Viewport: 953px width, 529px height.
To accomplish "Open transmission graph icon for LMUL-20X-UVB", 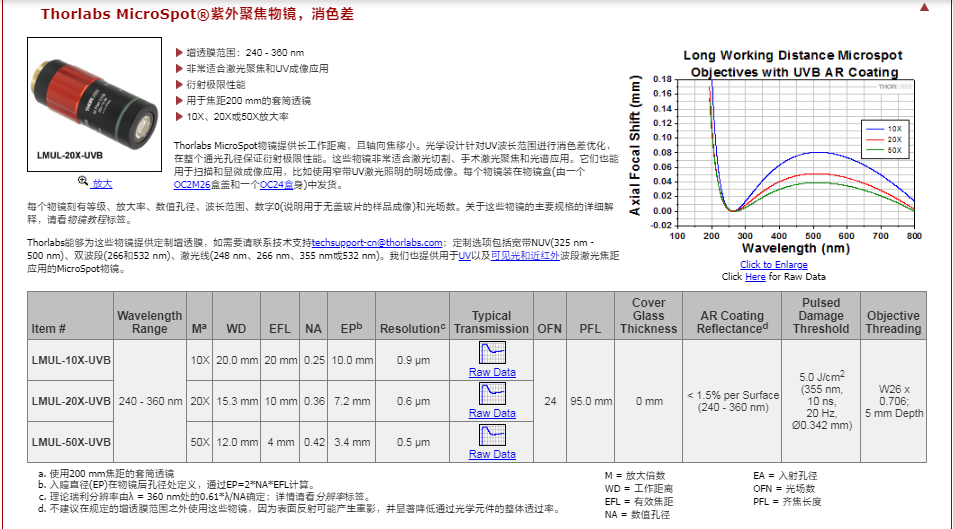I will point(492,394).
